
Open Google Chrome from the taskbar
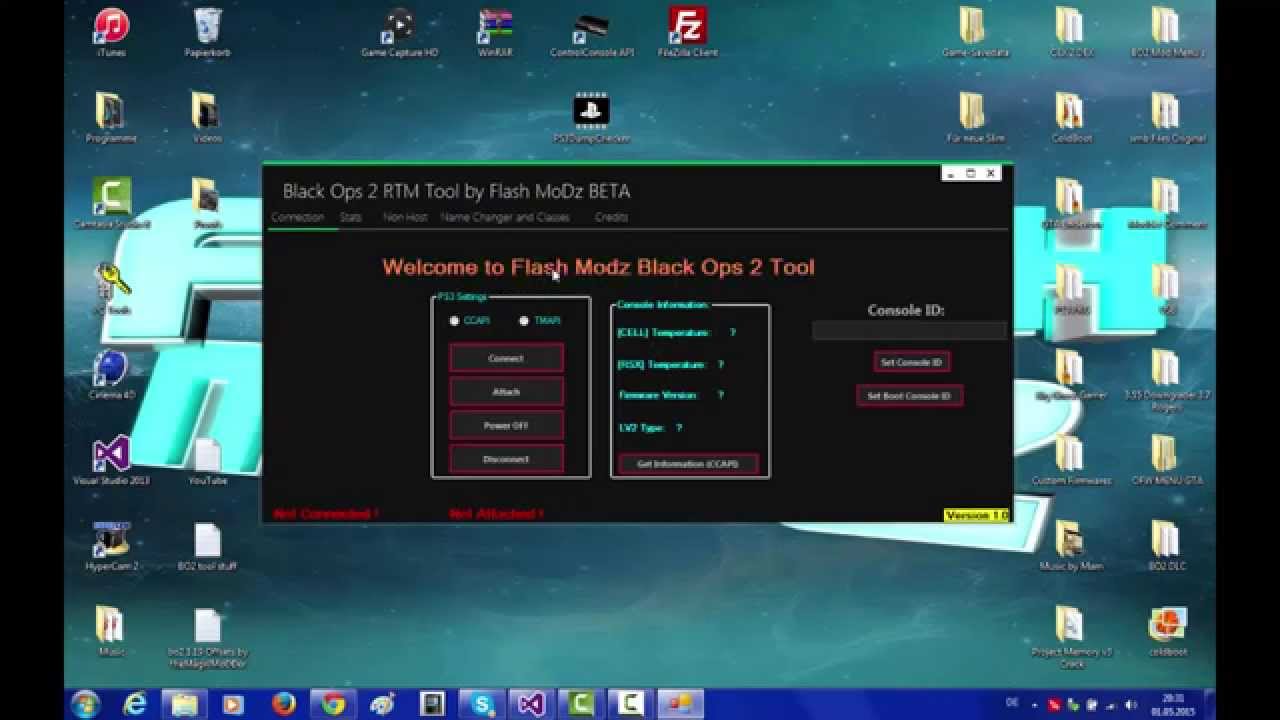pos(333,704)
